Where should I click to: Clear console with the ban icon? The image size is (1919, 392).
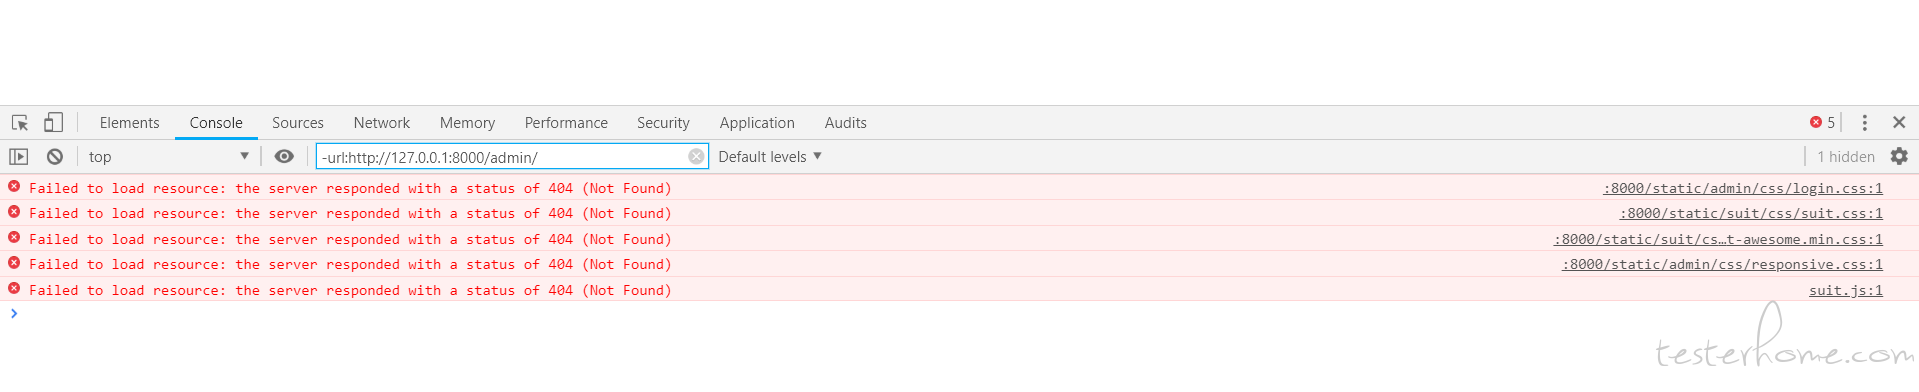click(x=55, y=156)
